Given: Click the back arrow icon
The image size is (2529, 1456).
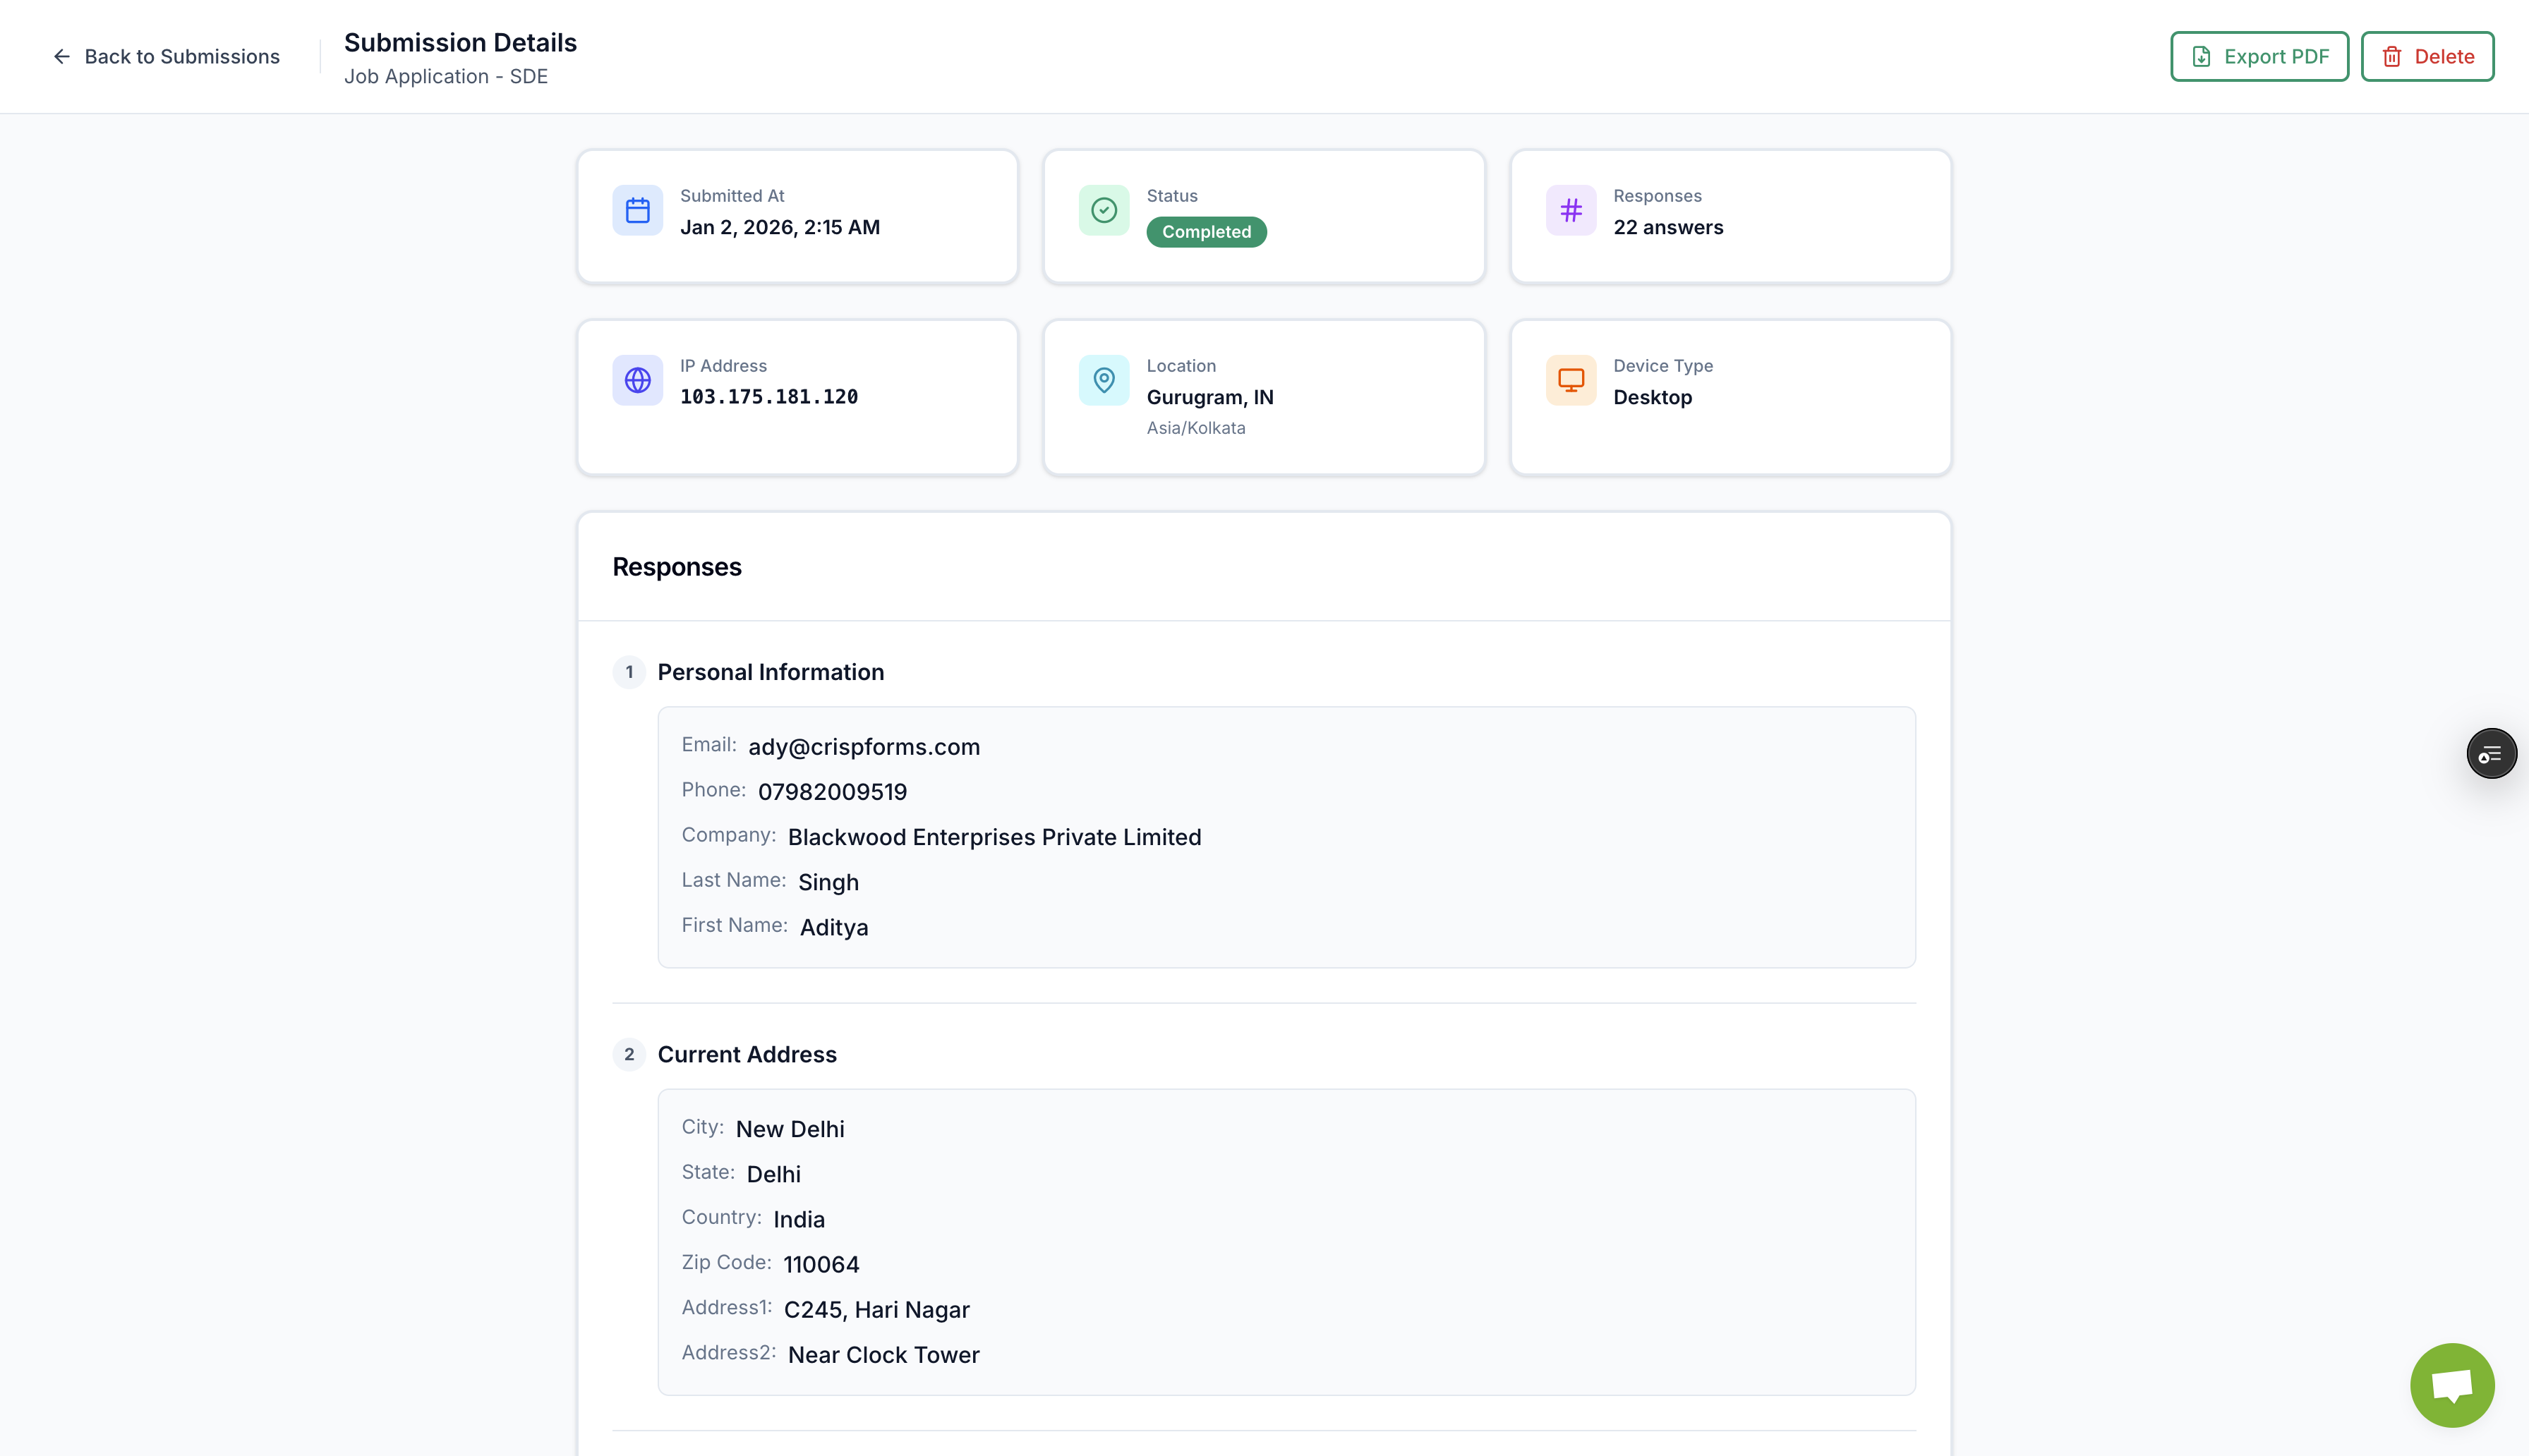Looking at the screenshot, I should tap(62, 57).
